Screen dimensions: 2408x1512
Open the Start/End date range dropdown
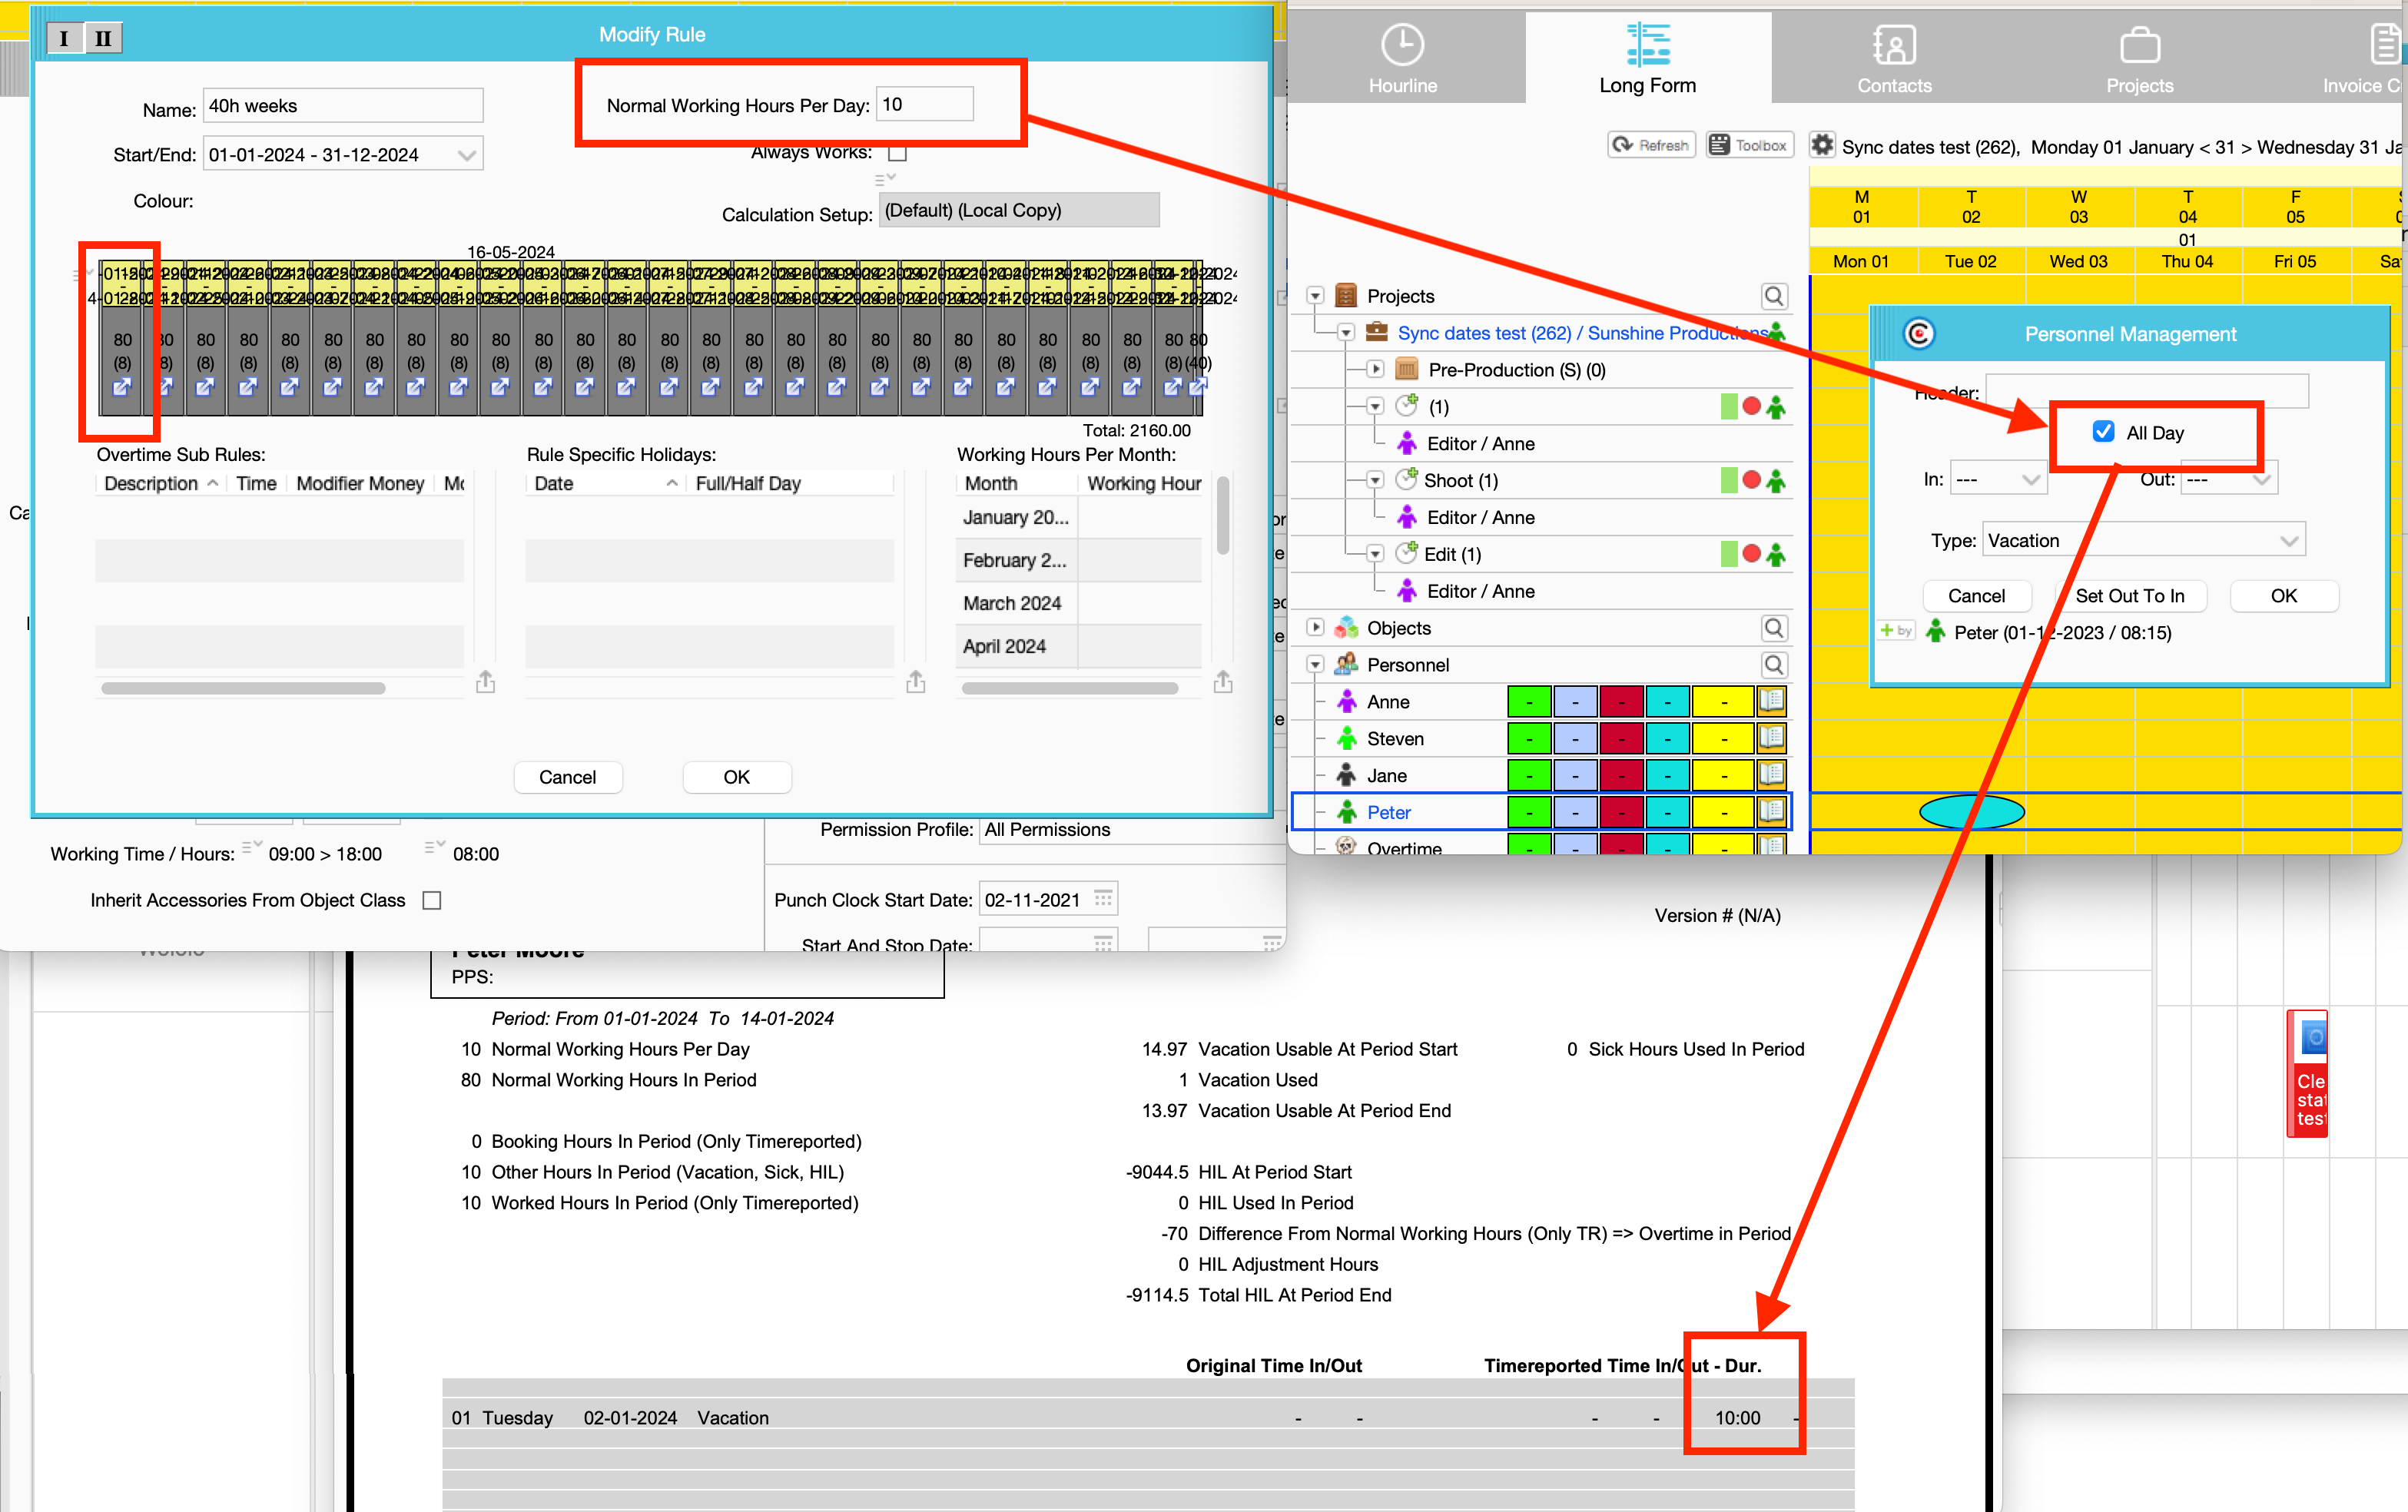tap(465, 155)
